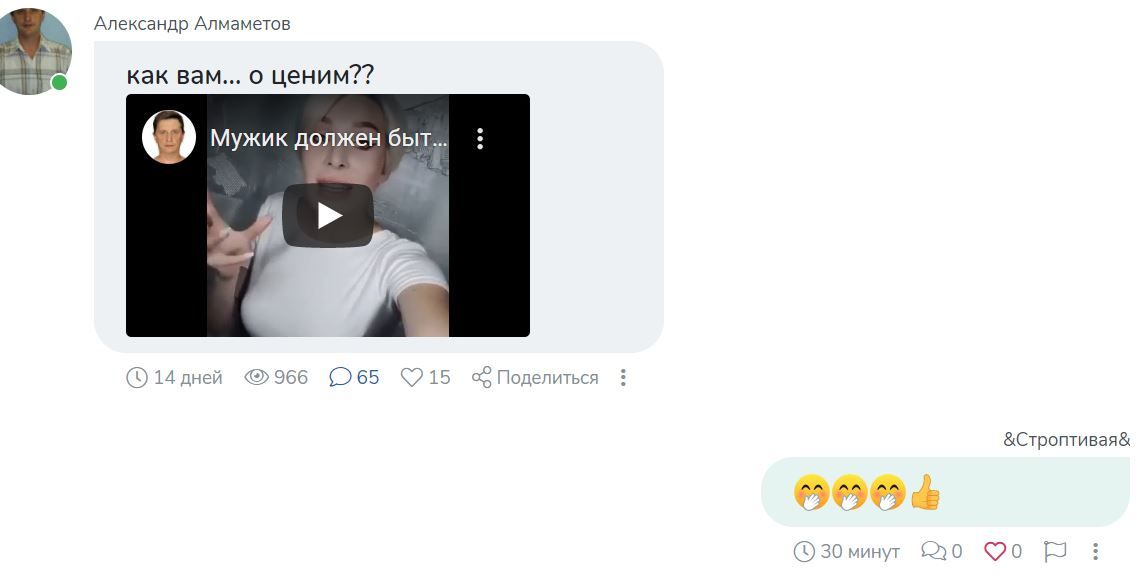
Task: Like the comment via its red heart
Action: [994, 551]
